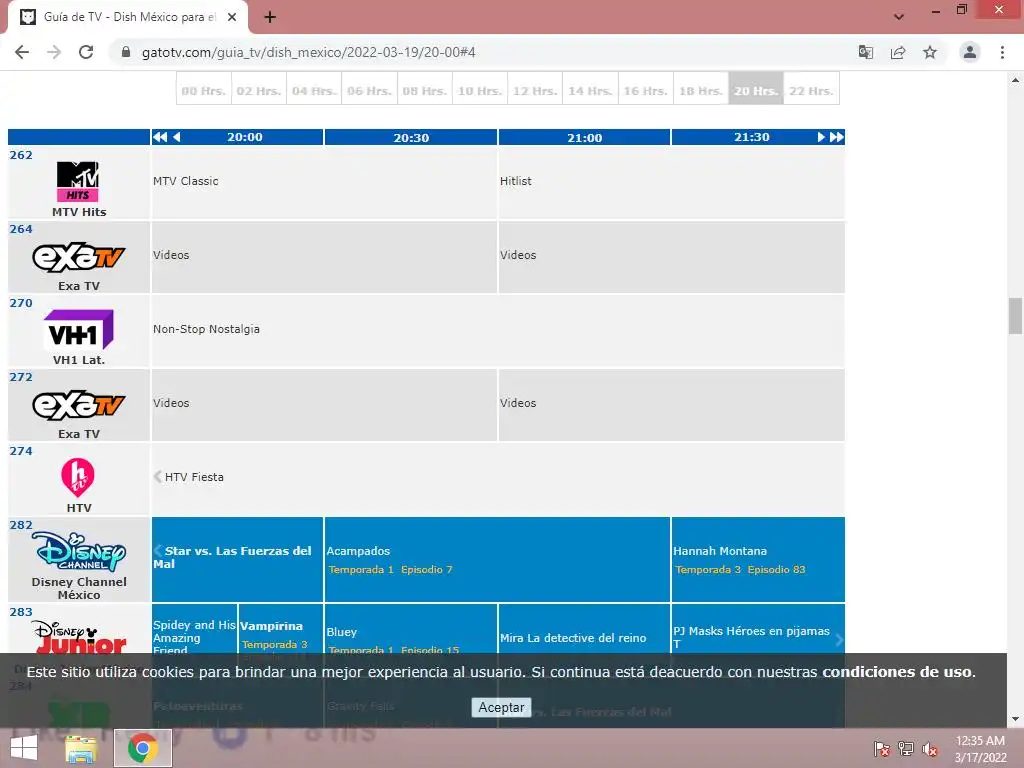Click channel number 262

coord(21,155)
